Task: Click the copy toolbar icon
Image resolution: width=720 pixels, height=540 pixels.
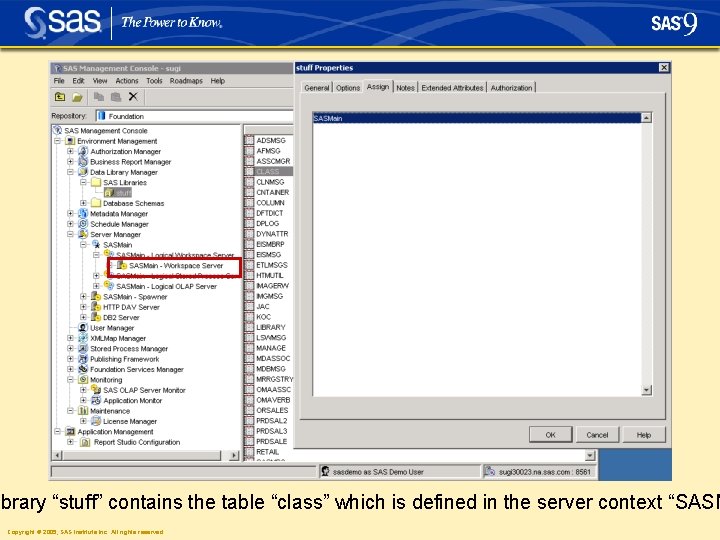Action: pos(98,96)
